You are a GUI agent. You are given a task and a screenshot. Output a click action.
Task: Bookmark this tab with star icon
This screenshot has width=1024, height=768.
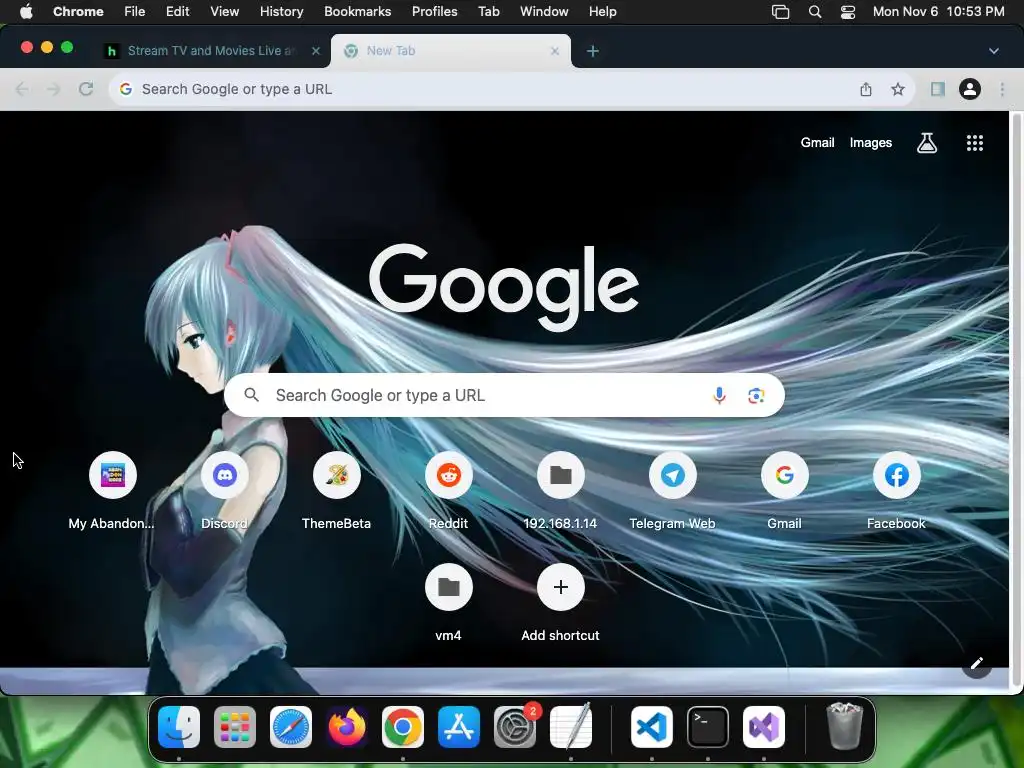click(x=898, y=89)
